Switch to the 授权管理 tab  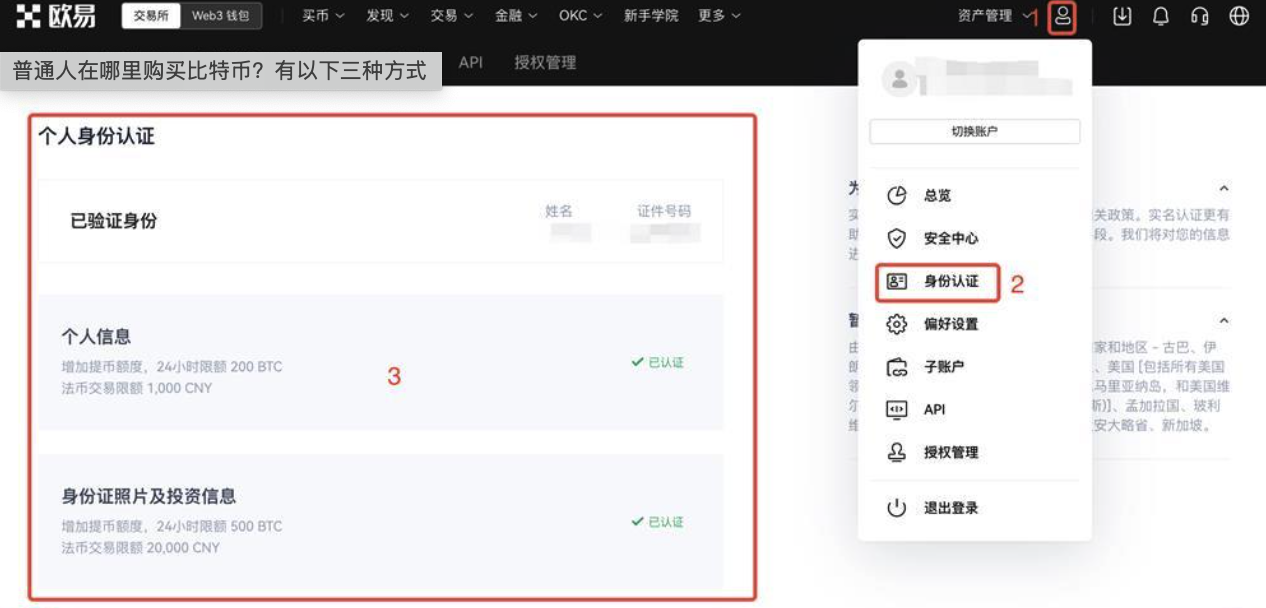pos(545,62)
